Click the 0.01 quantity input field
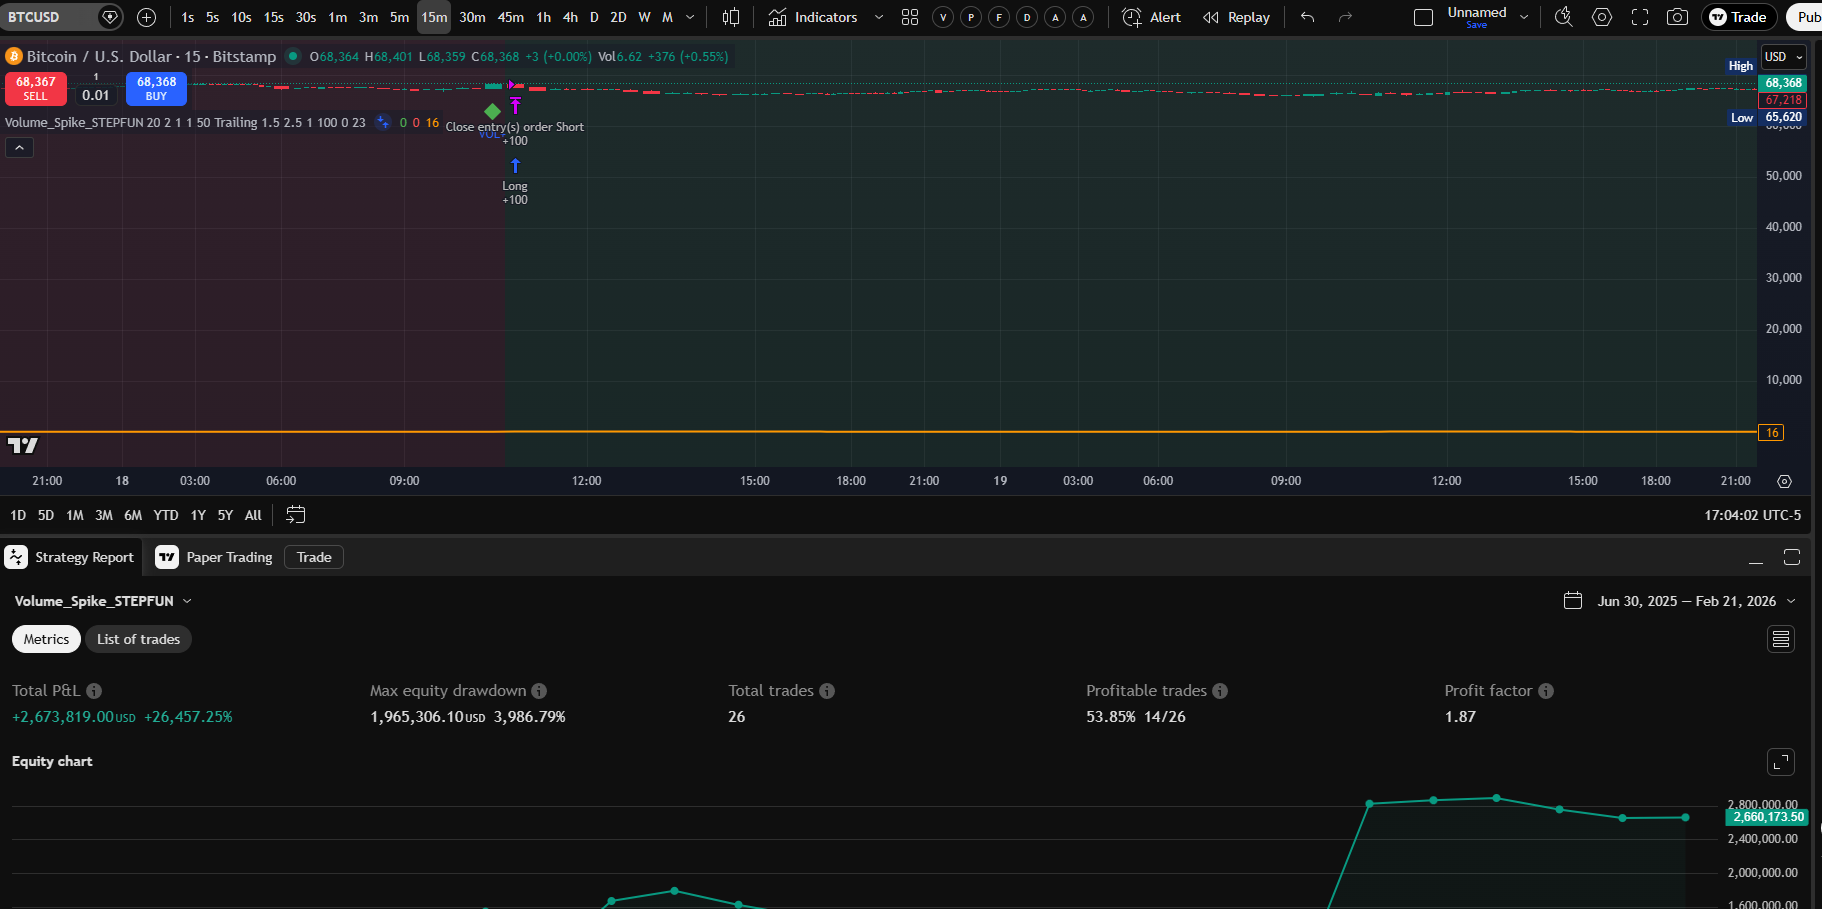Image resolution: width=1822 pixels, height=909 pixels. coord(96,95)
